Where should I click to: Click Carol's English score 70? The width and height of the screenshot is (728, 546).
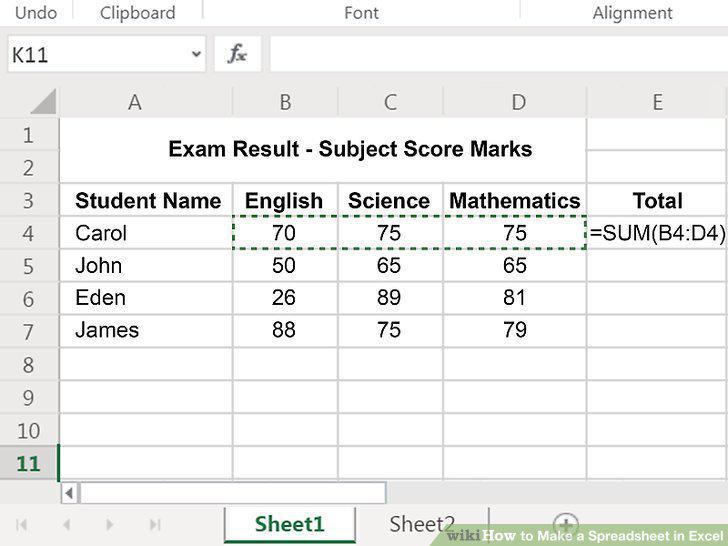[x=285, y=233]
